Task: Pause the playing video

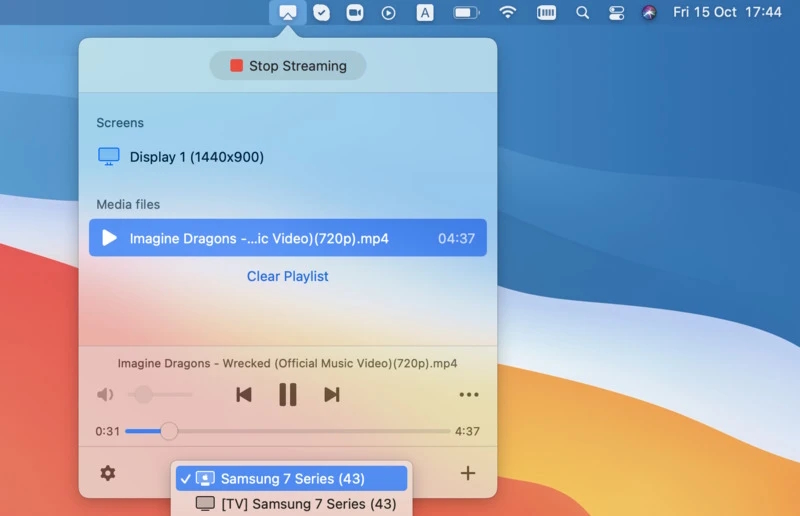Action: click(x=288, y=395)
